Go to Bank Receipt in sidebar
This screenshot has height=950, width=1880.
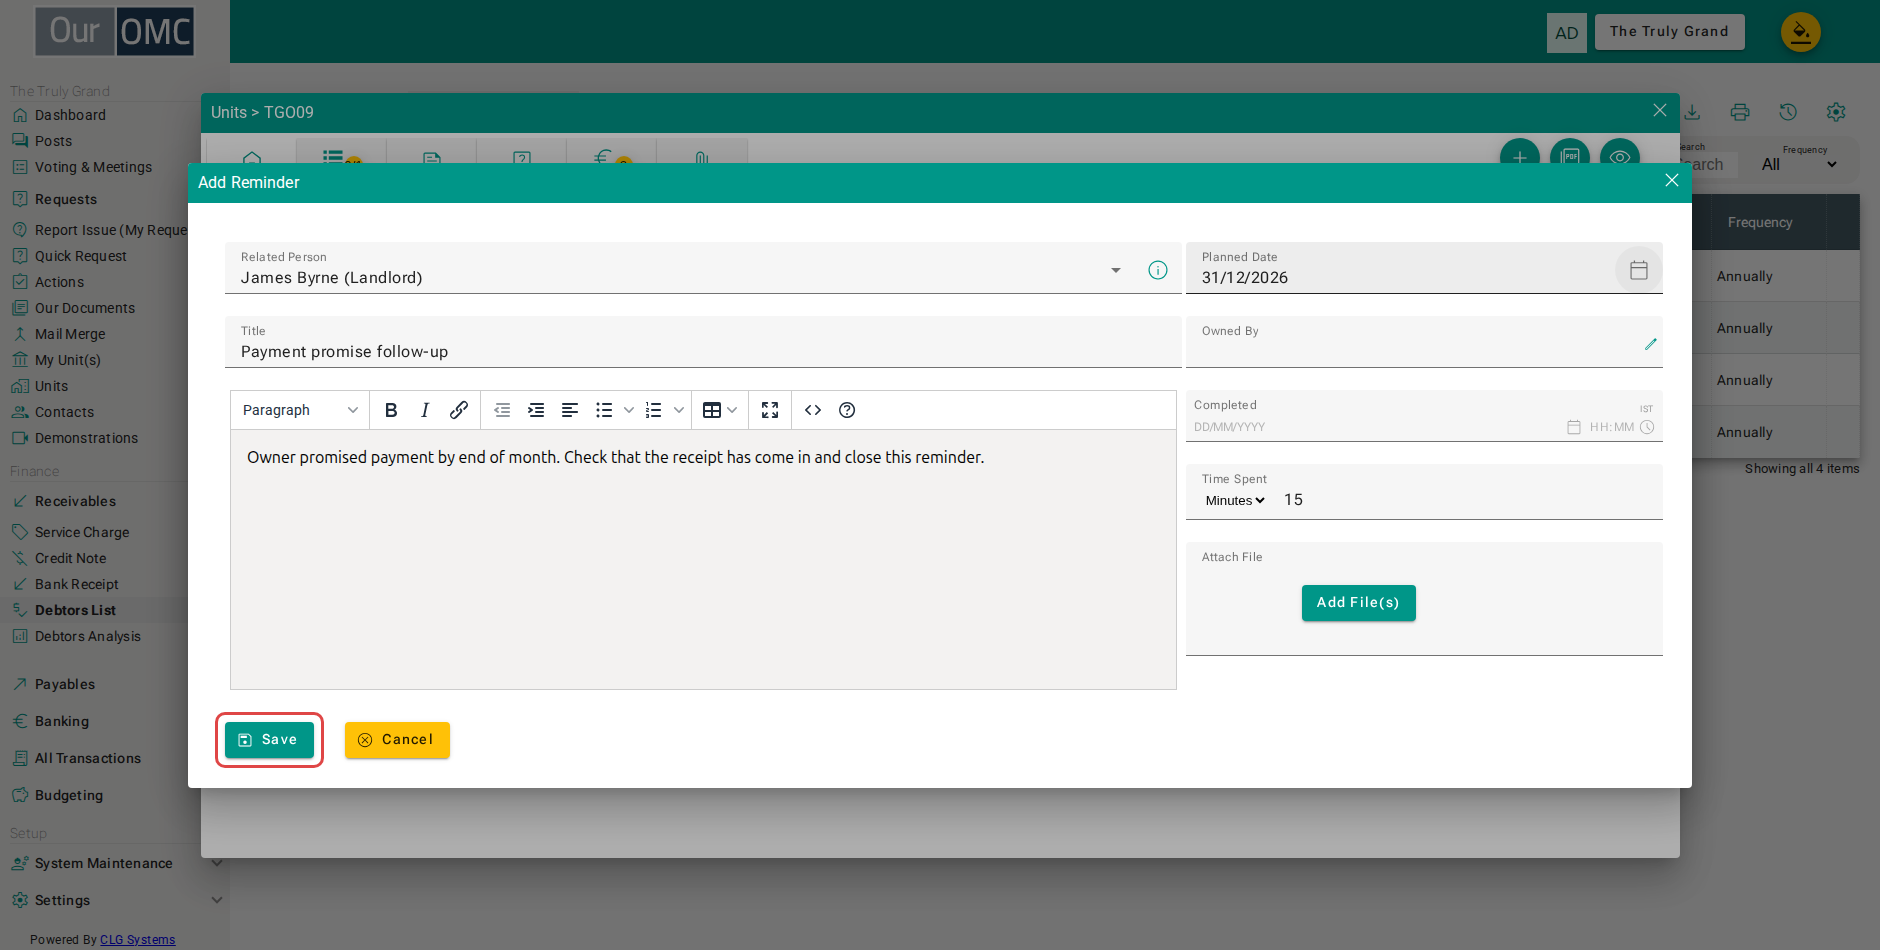coord(76,584)
